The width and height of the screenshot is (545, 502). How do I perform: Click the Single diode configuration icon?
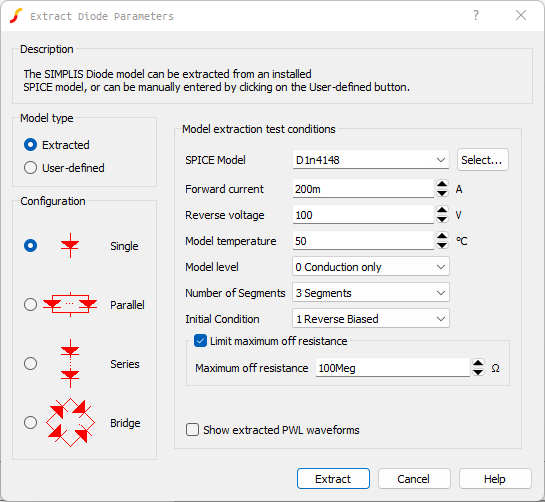[70, 245]
